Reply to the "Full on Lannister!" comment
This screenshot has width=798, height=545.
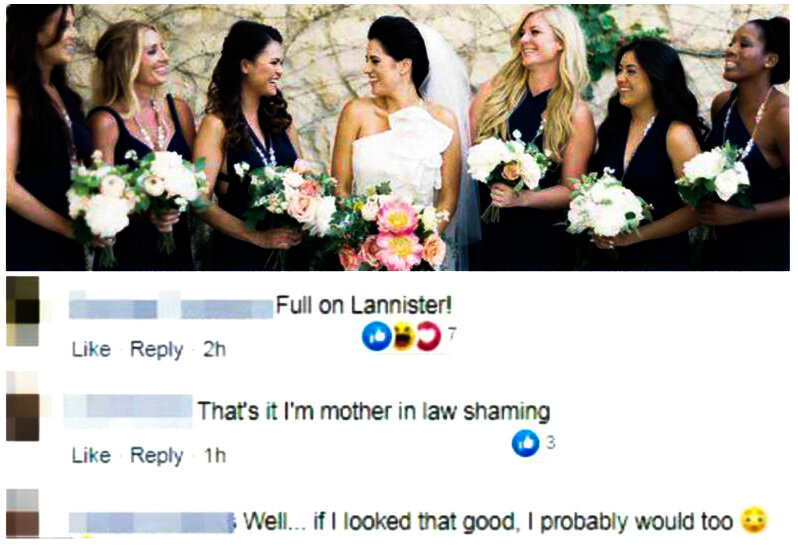[156, 350]
